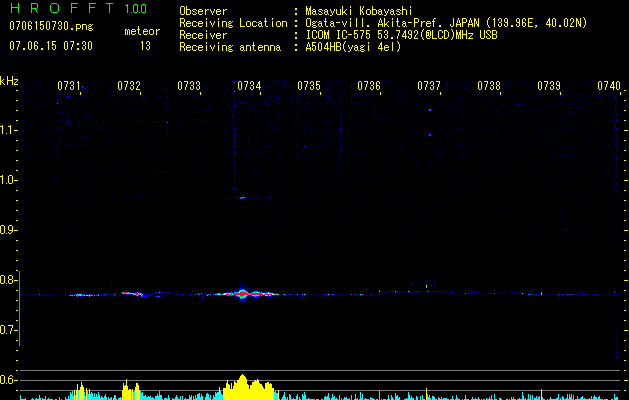Click the date stamp 07.06.15 07:30
The width and height of the screenshot is (629, 400).
(51, 46)
